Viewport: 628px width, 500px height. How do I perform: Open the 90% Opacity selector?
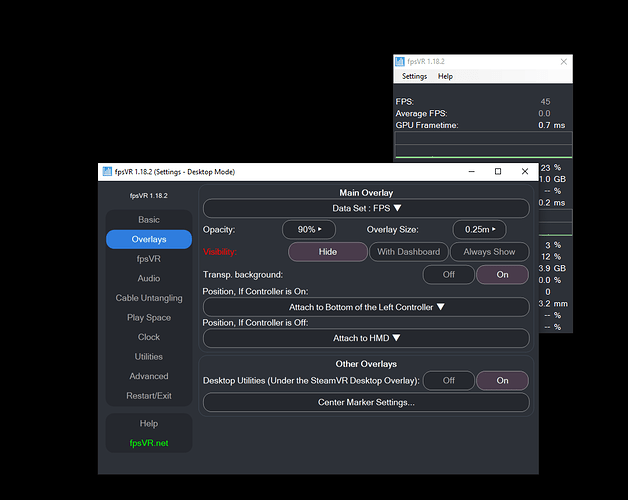tap(308, 230)
